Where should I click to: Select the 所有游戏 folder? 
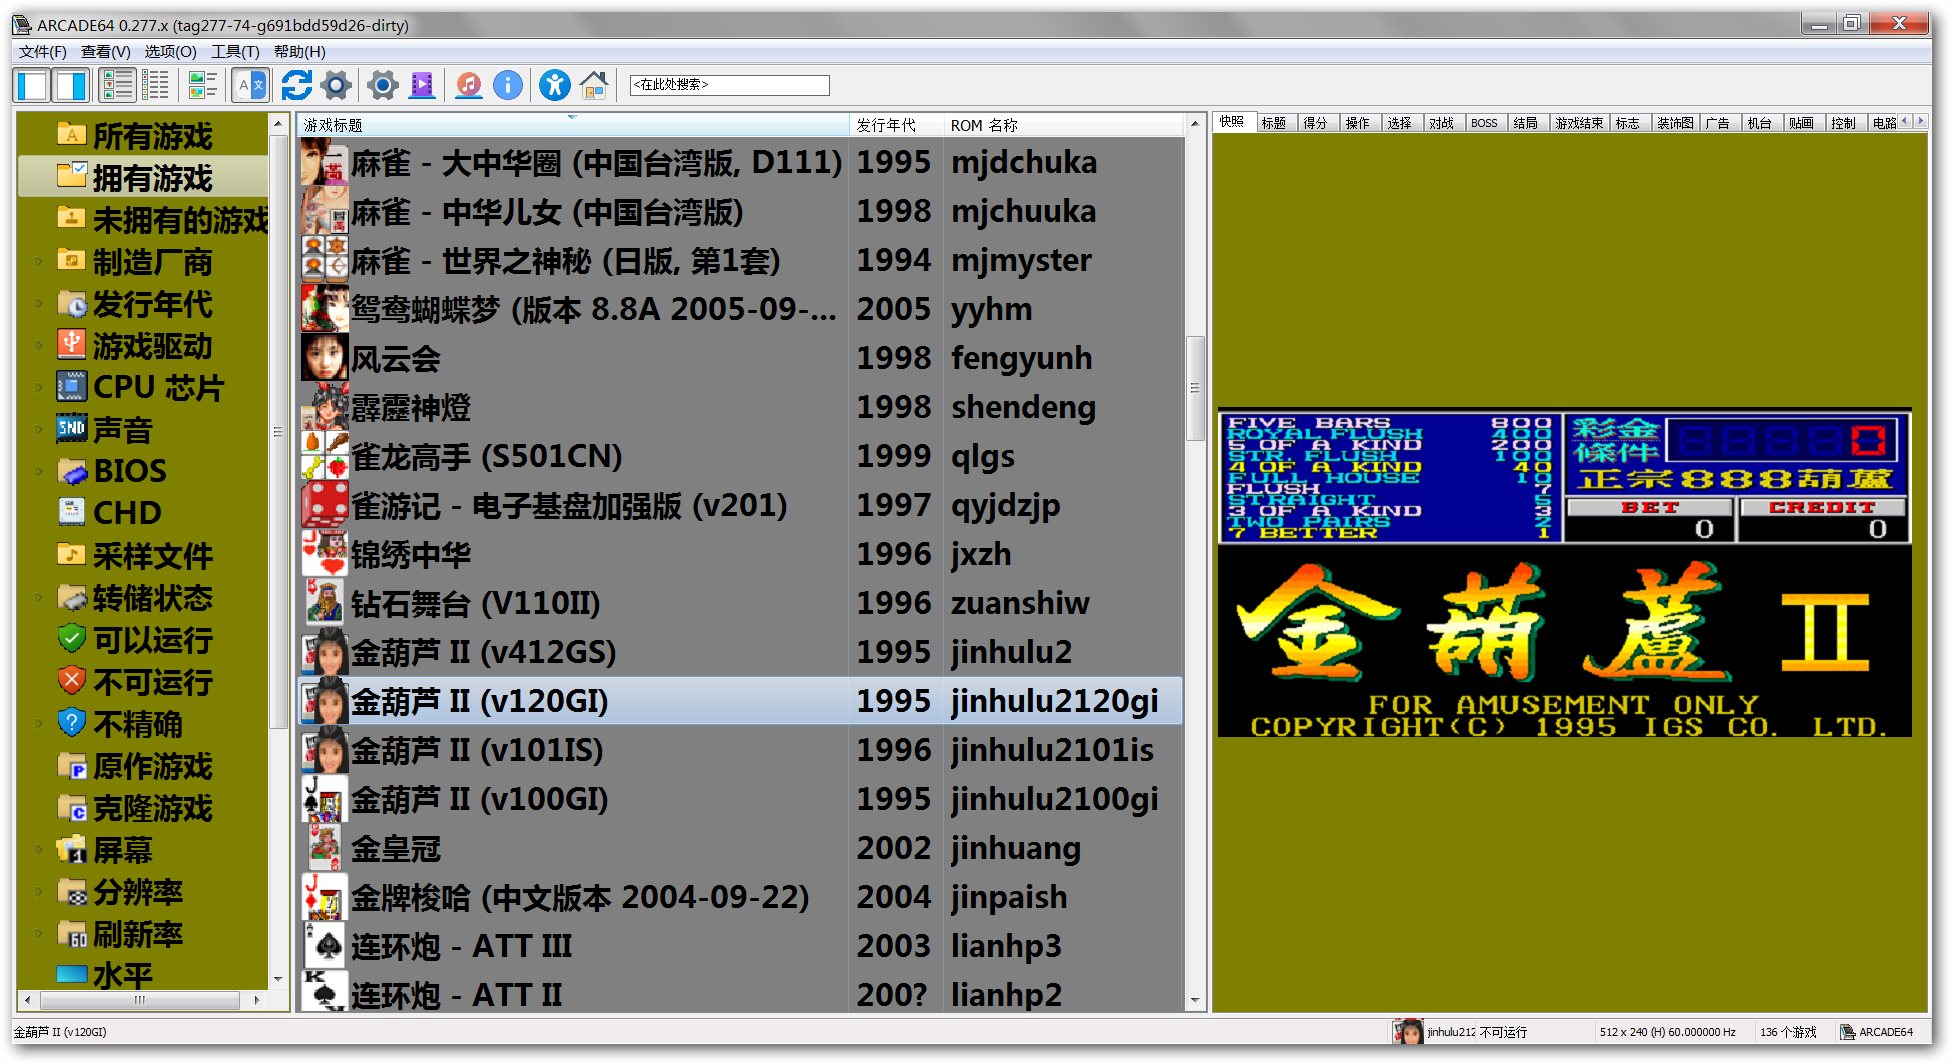(x=152, y=136)
